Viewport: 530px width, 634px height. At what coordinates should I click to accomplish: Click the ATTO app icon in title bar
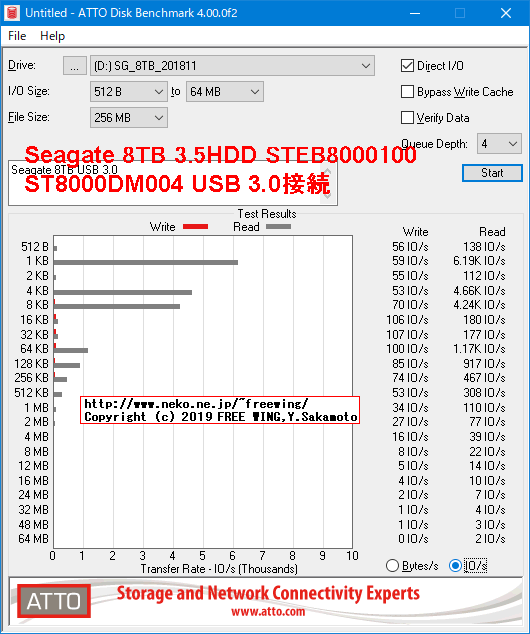12,13
